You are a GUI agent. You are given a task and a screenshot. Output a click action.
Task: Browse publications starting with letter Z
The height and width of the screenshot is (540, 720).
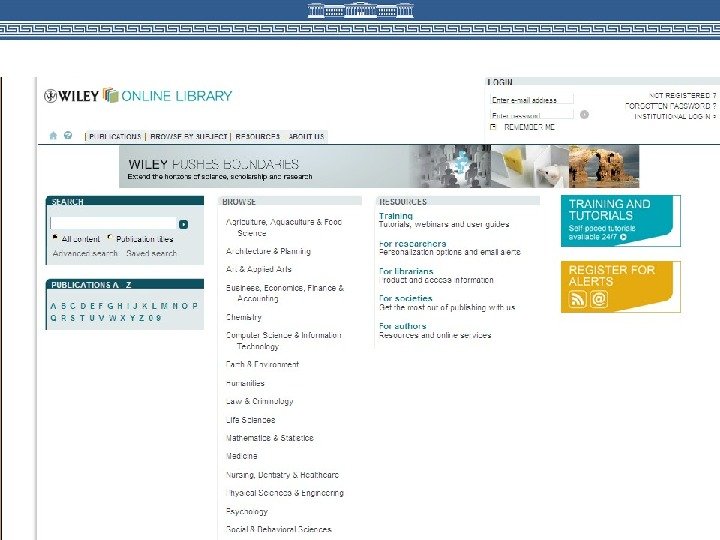coord(142,318)
